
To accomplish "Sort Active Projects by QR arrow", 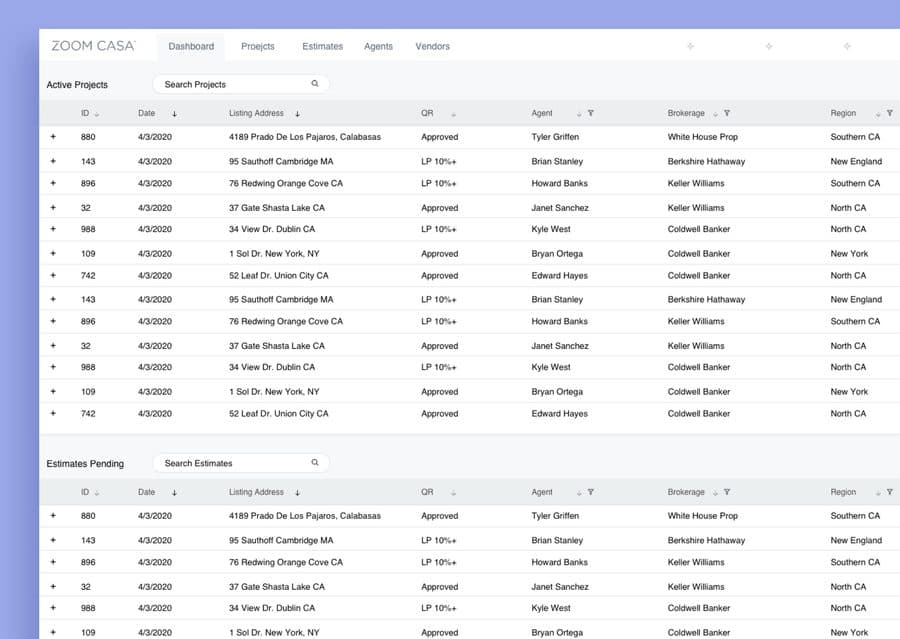I will click(x=453, y=115).
